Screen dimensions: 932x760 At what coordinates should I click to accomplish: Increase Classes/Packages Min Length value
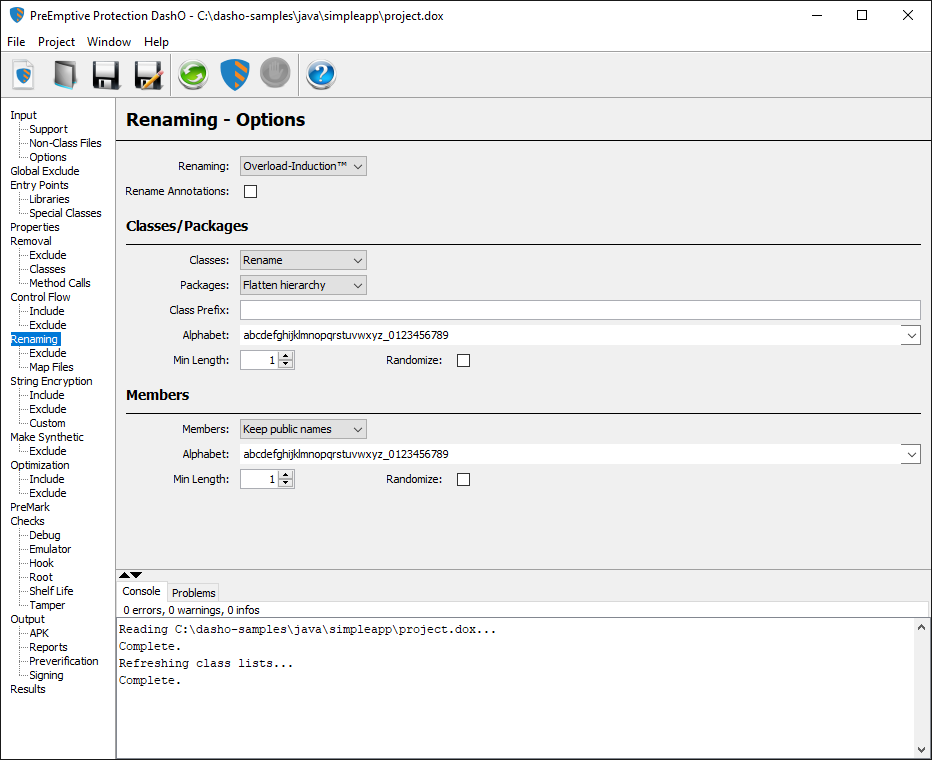[286, 356]
